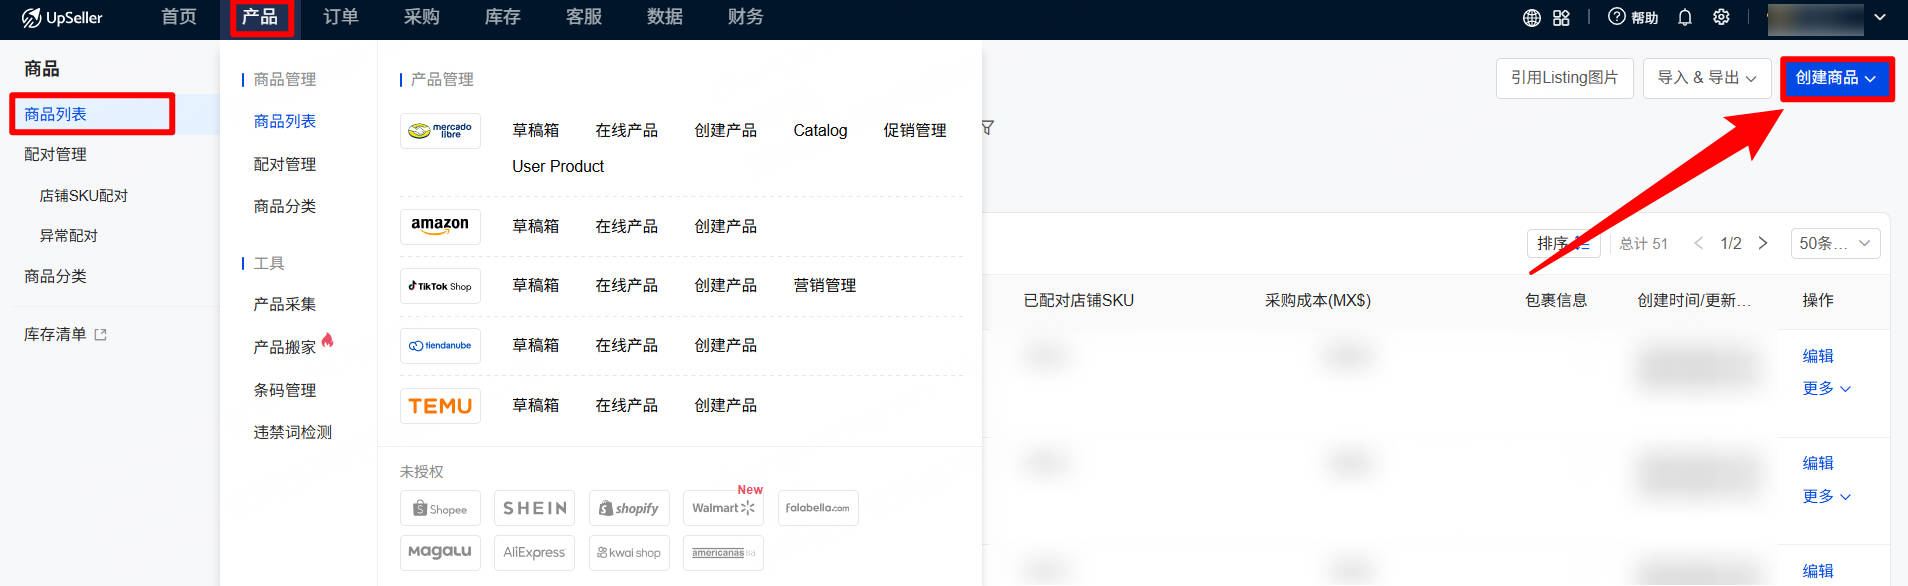Expand the user account dropdown arrow
1908x586 pixels.
pyautogui.click(x=1880, y=17)
